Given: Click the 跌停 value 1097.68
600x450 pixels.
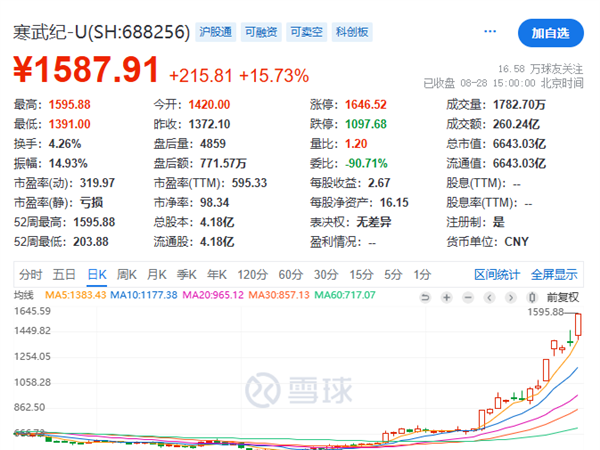Looking at the screenshot, I should (366, 124).
